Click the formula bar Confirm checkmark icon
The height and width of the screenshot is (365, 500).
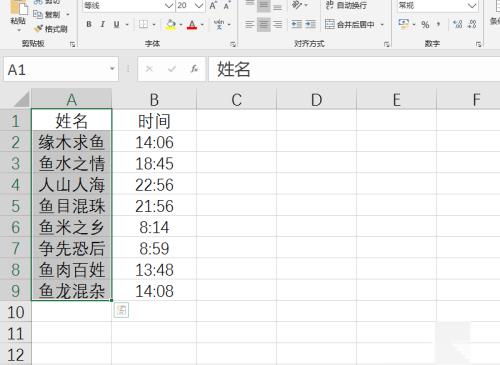[x=172, y=69]
